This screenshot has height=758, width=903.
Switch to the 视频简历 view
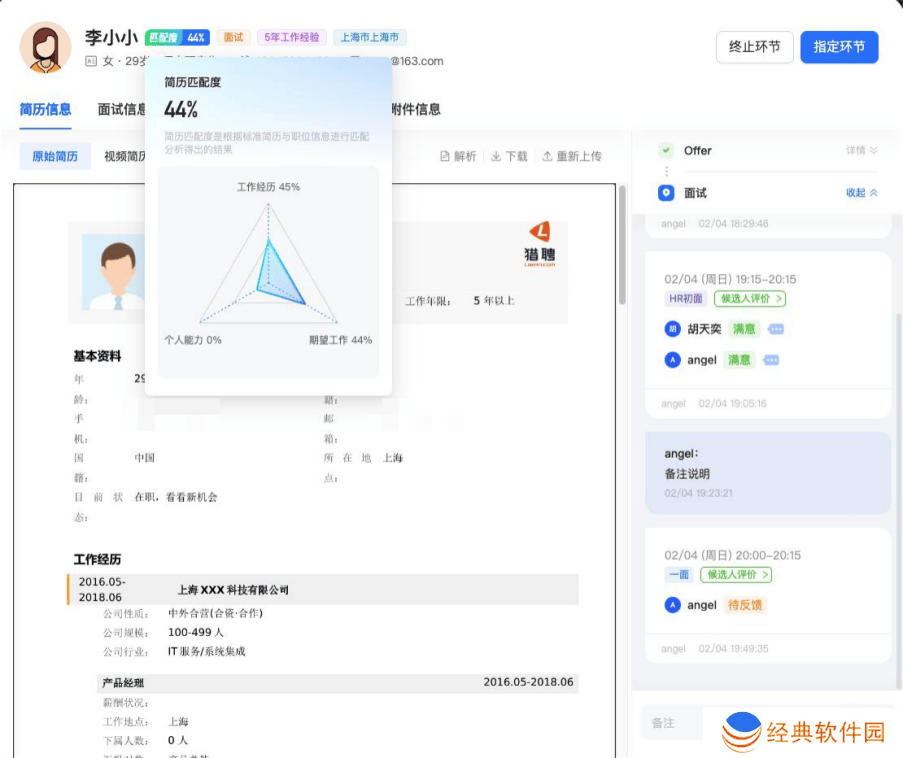126,157
